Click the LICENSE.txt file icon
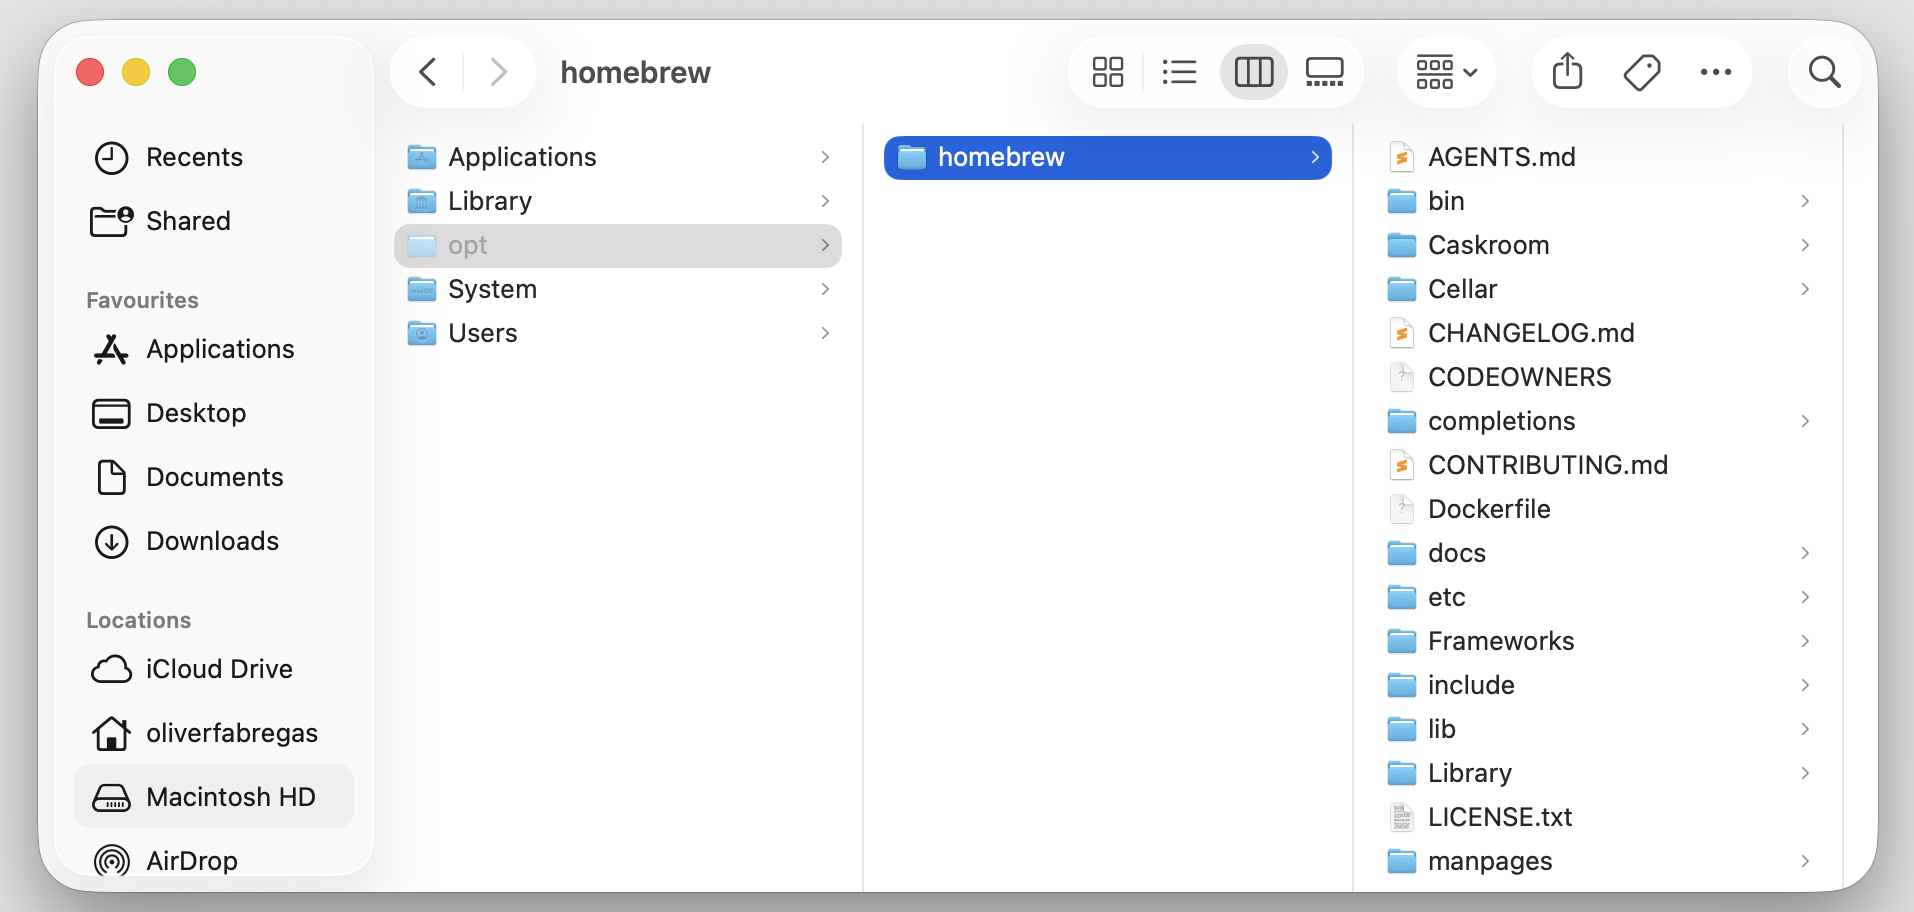The image size is (1914, 912). tap(1402, 817)
